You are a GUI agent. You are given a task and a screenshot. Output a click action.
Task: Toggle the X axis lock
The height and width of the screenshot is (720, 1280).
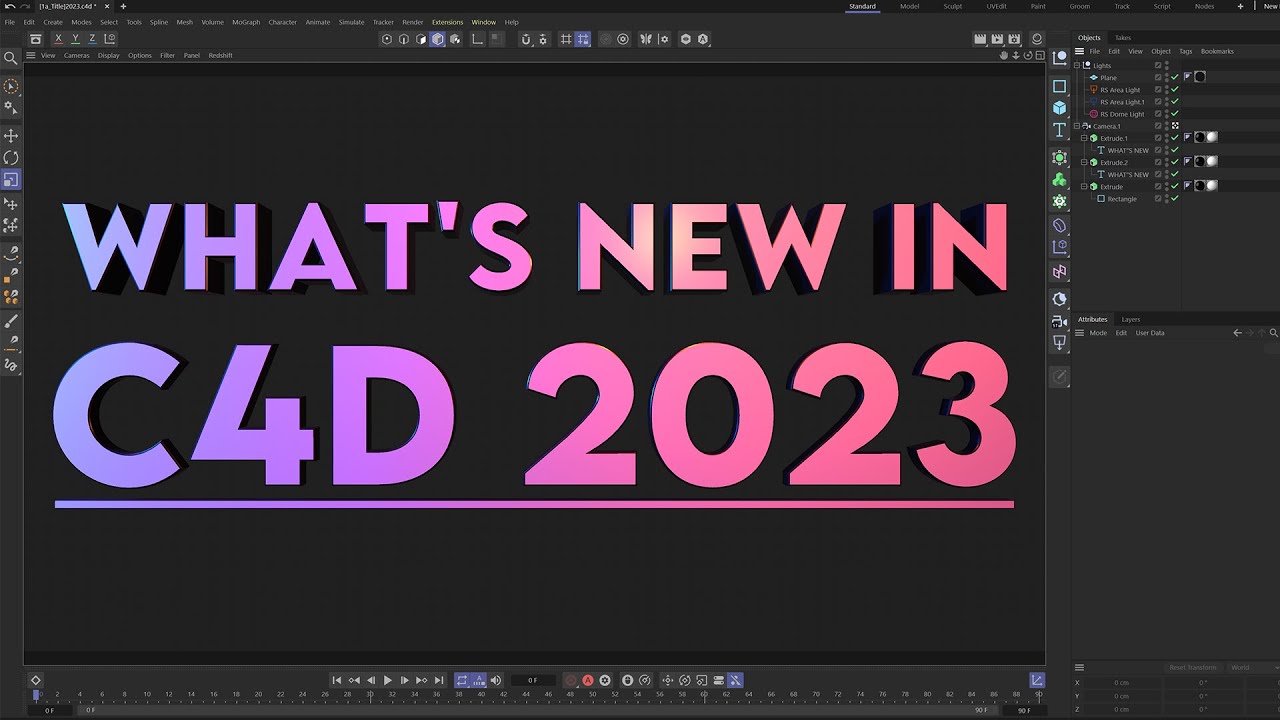58,39
